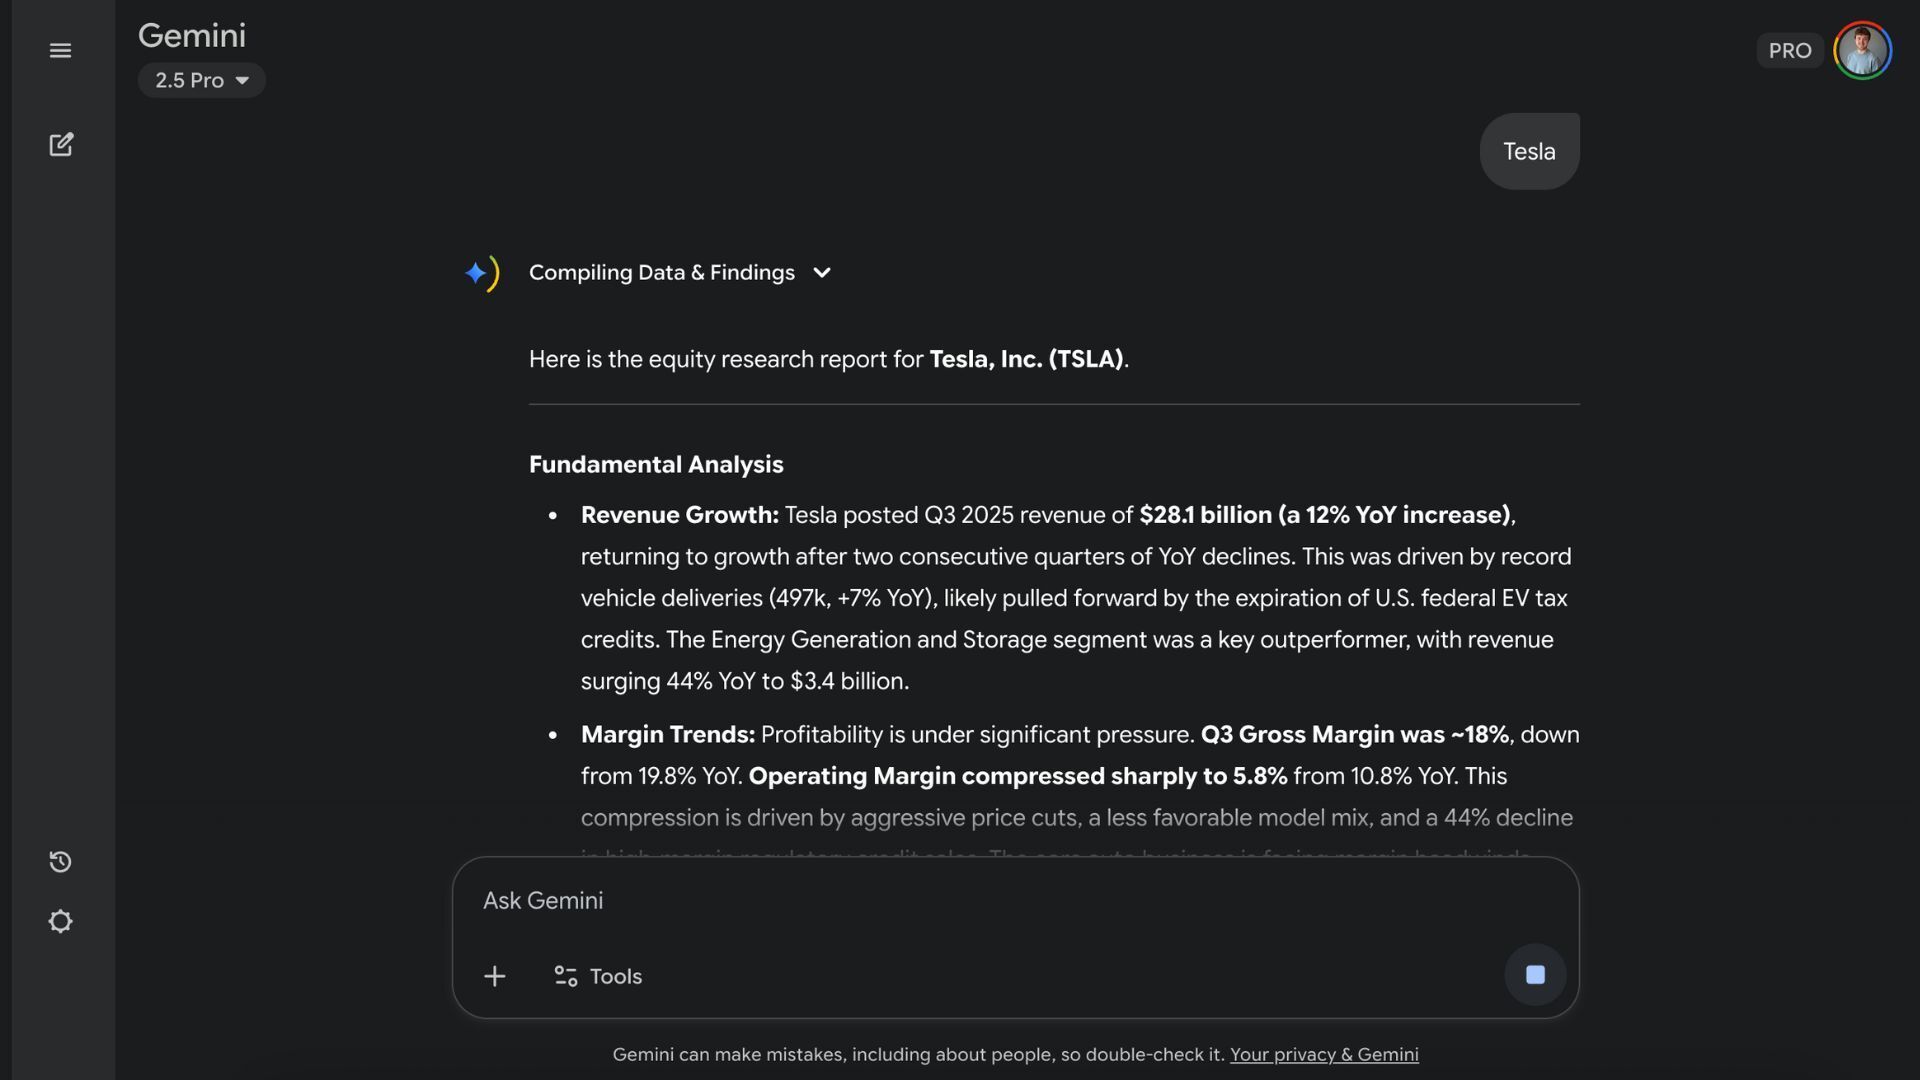Viewport: 1920px width, 1080px height.
Task: Click the Tesla user message bubble
Action: point(1529,151)
